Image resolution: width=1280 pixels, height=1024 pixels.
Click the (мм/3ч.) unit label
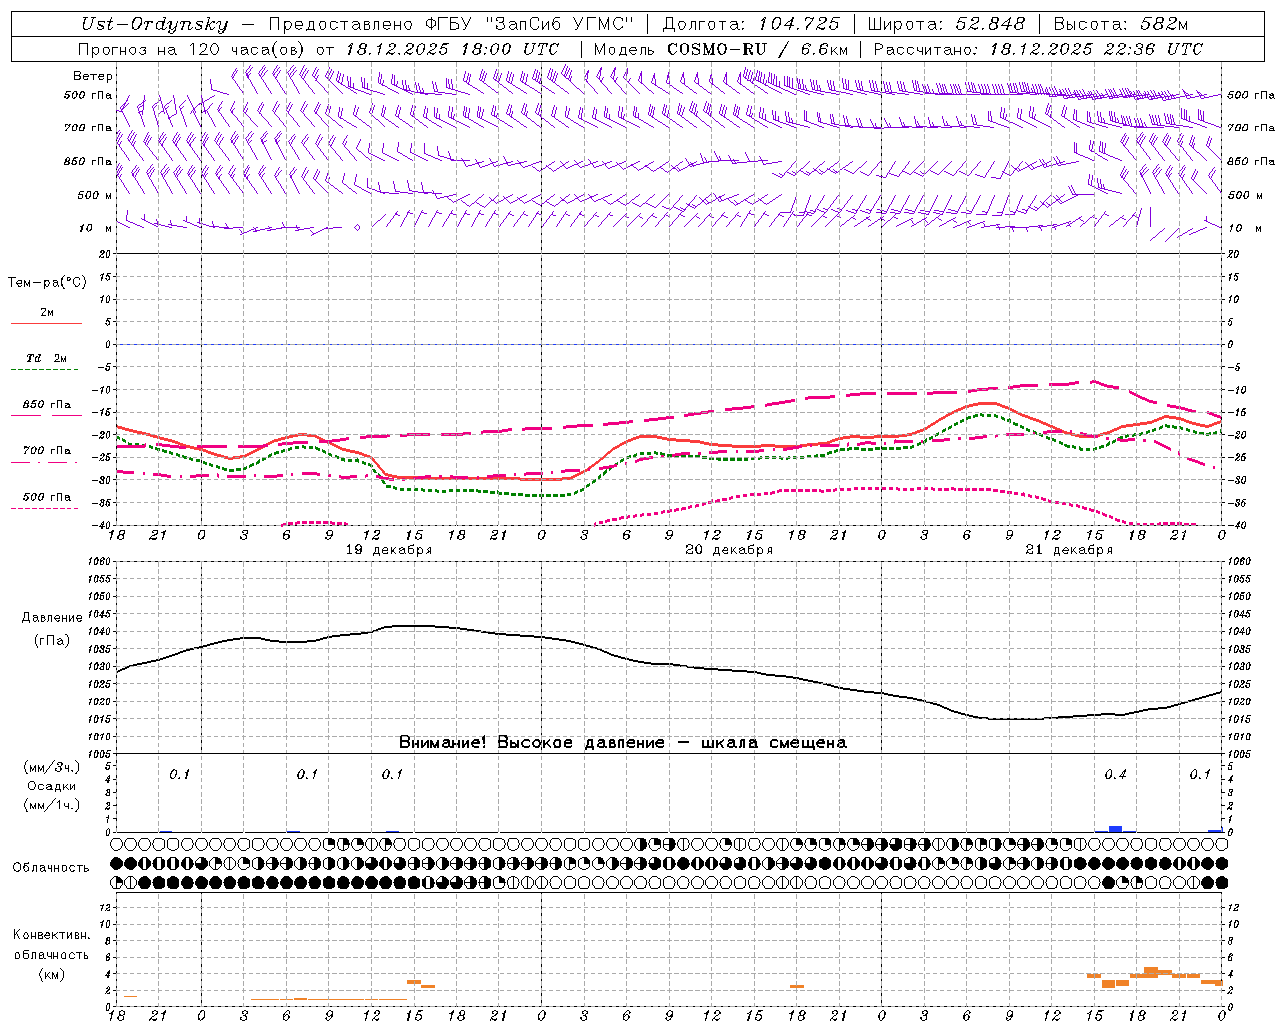(x=51, y=767)
